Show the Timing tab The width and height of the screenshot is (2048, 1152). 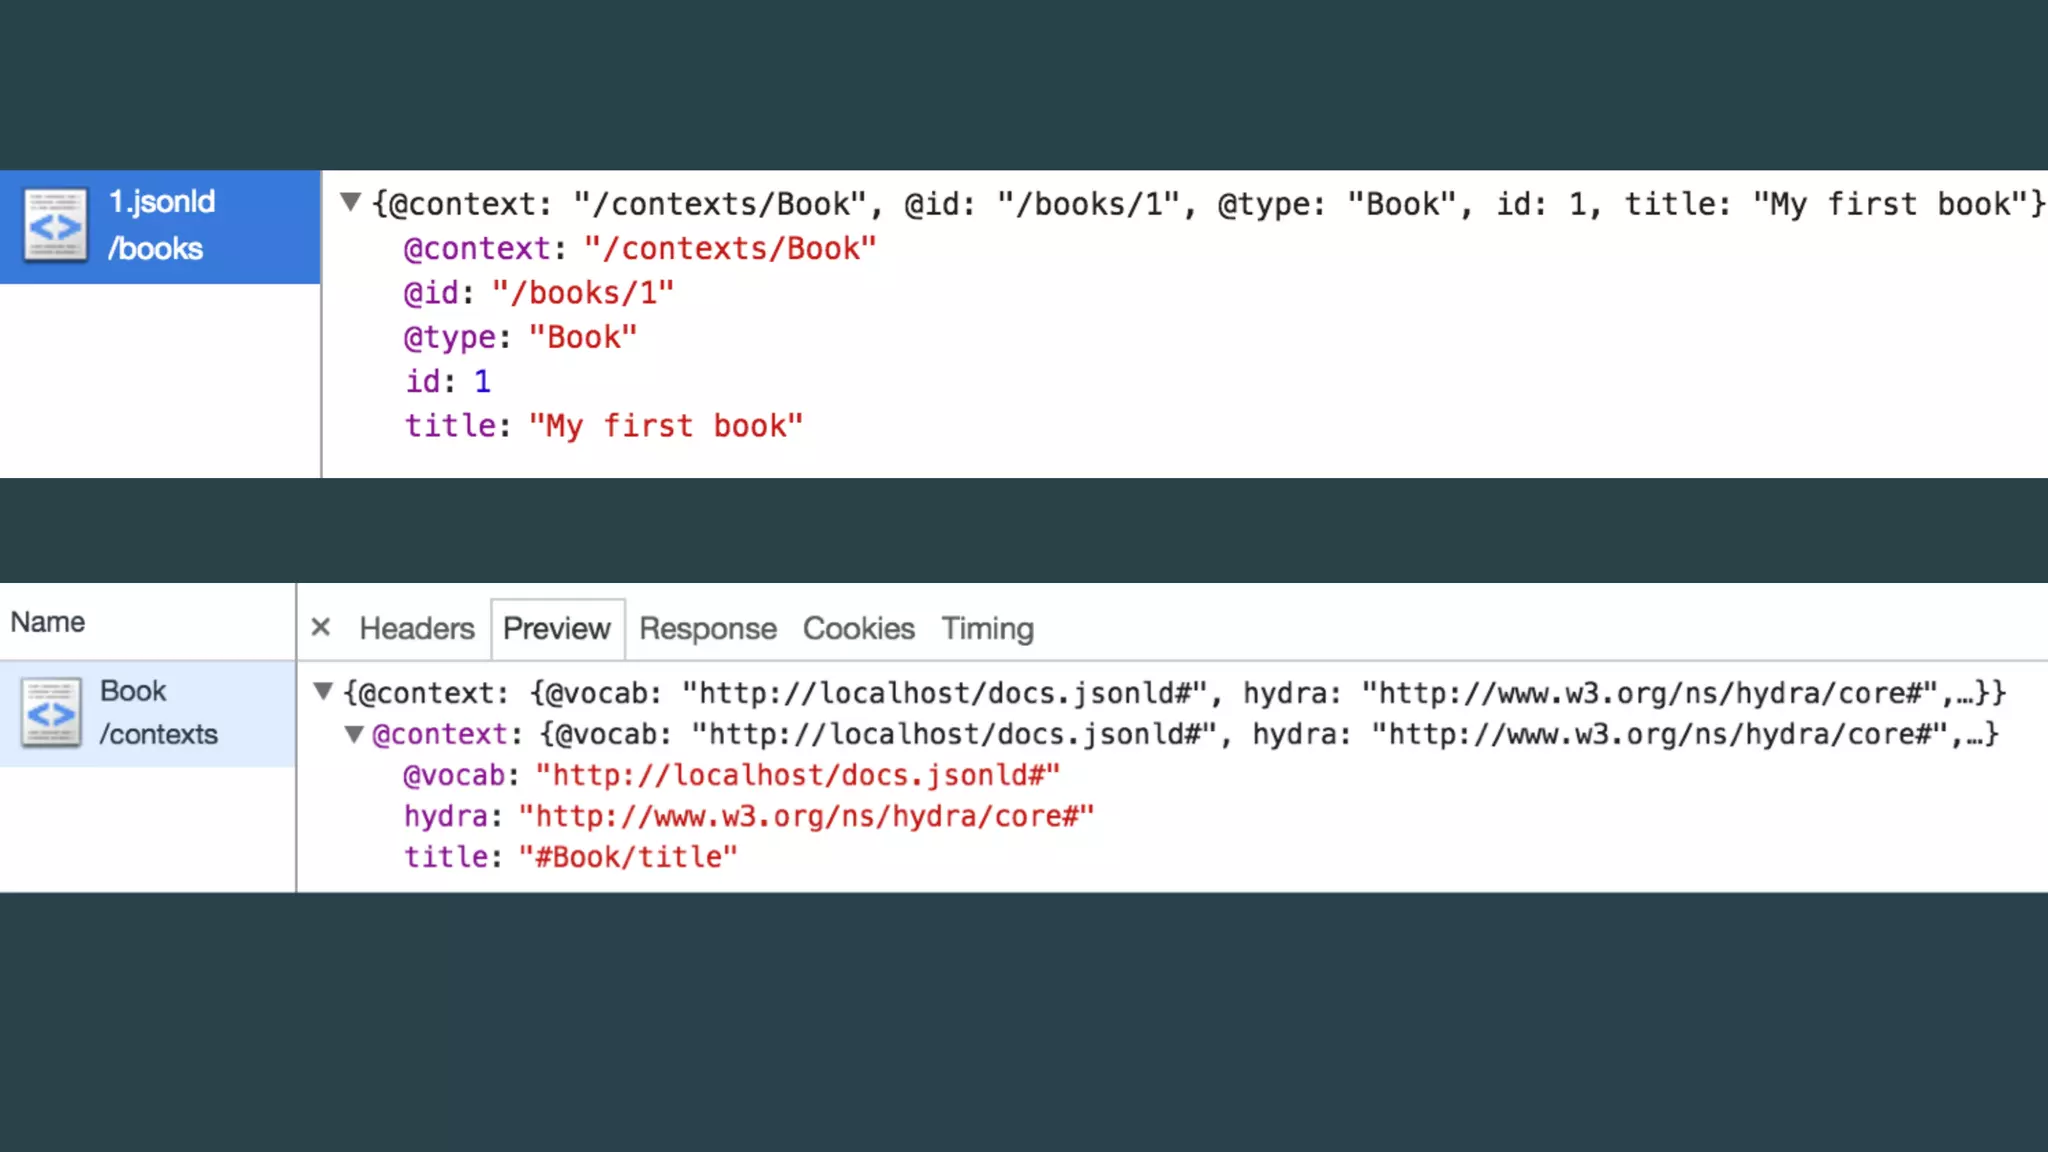click(987, 628)
